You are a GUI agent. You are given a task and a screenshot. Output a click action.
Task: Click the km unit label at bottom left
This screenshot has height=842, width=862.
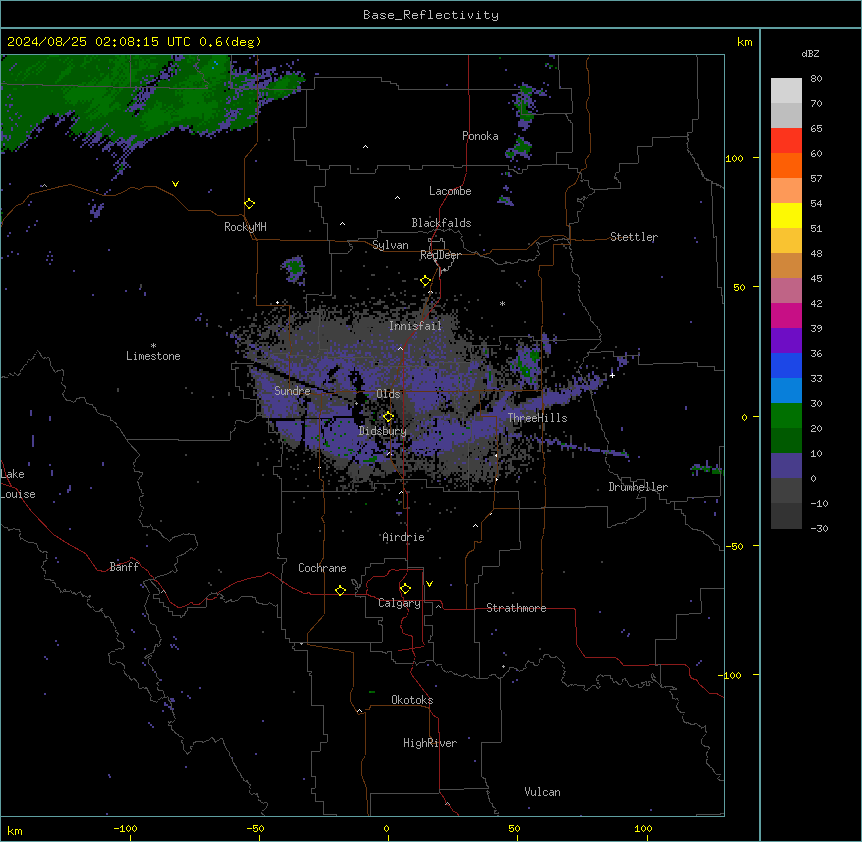pos(15,830)
